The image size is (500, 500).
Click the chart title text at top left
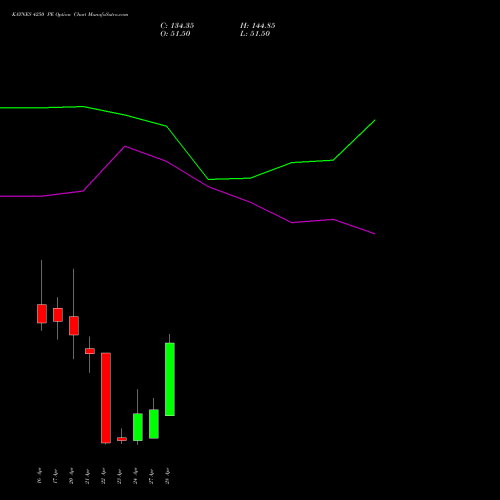pyautogui.click(x=70, y=15)
